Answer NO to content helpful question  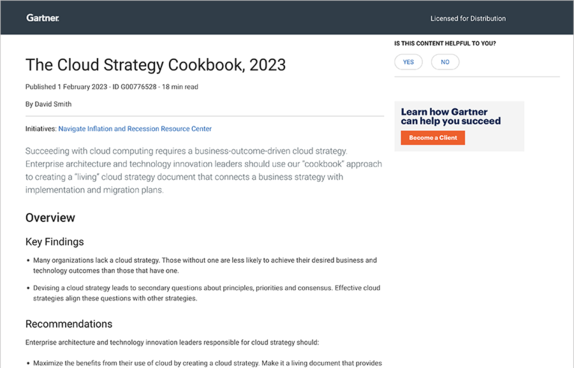tap(445, 62)
